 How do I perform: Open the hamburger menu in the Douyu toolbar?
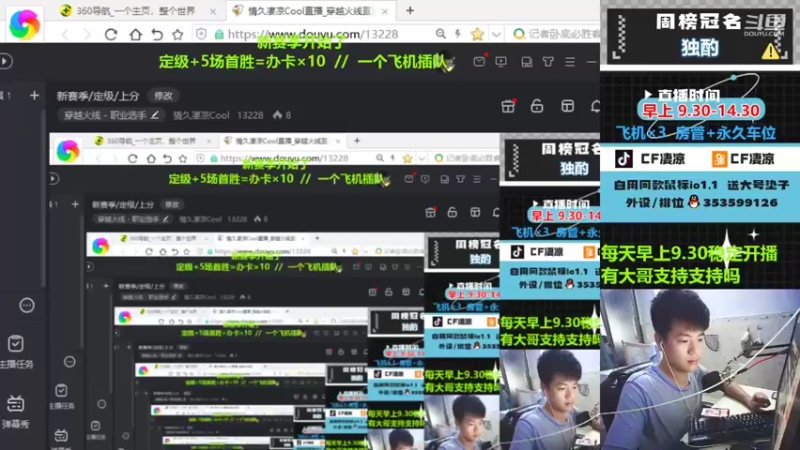pyautogui.click(x=570, y=62)
